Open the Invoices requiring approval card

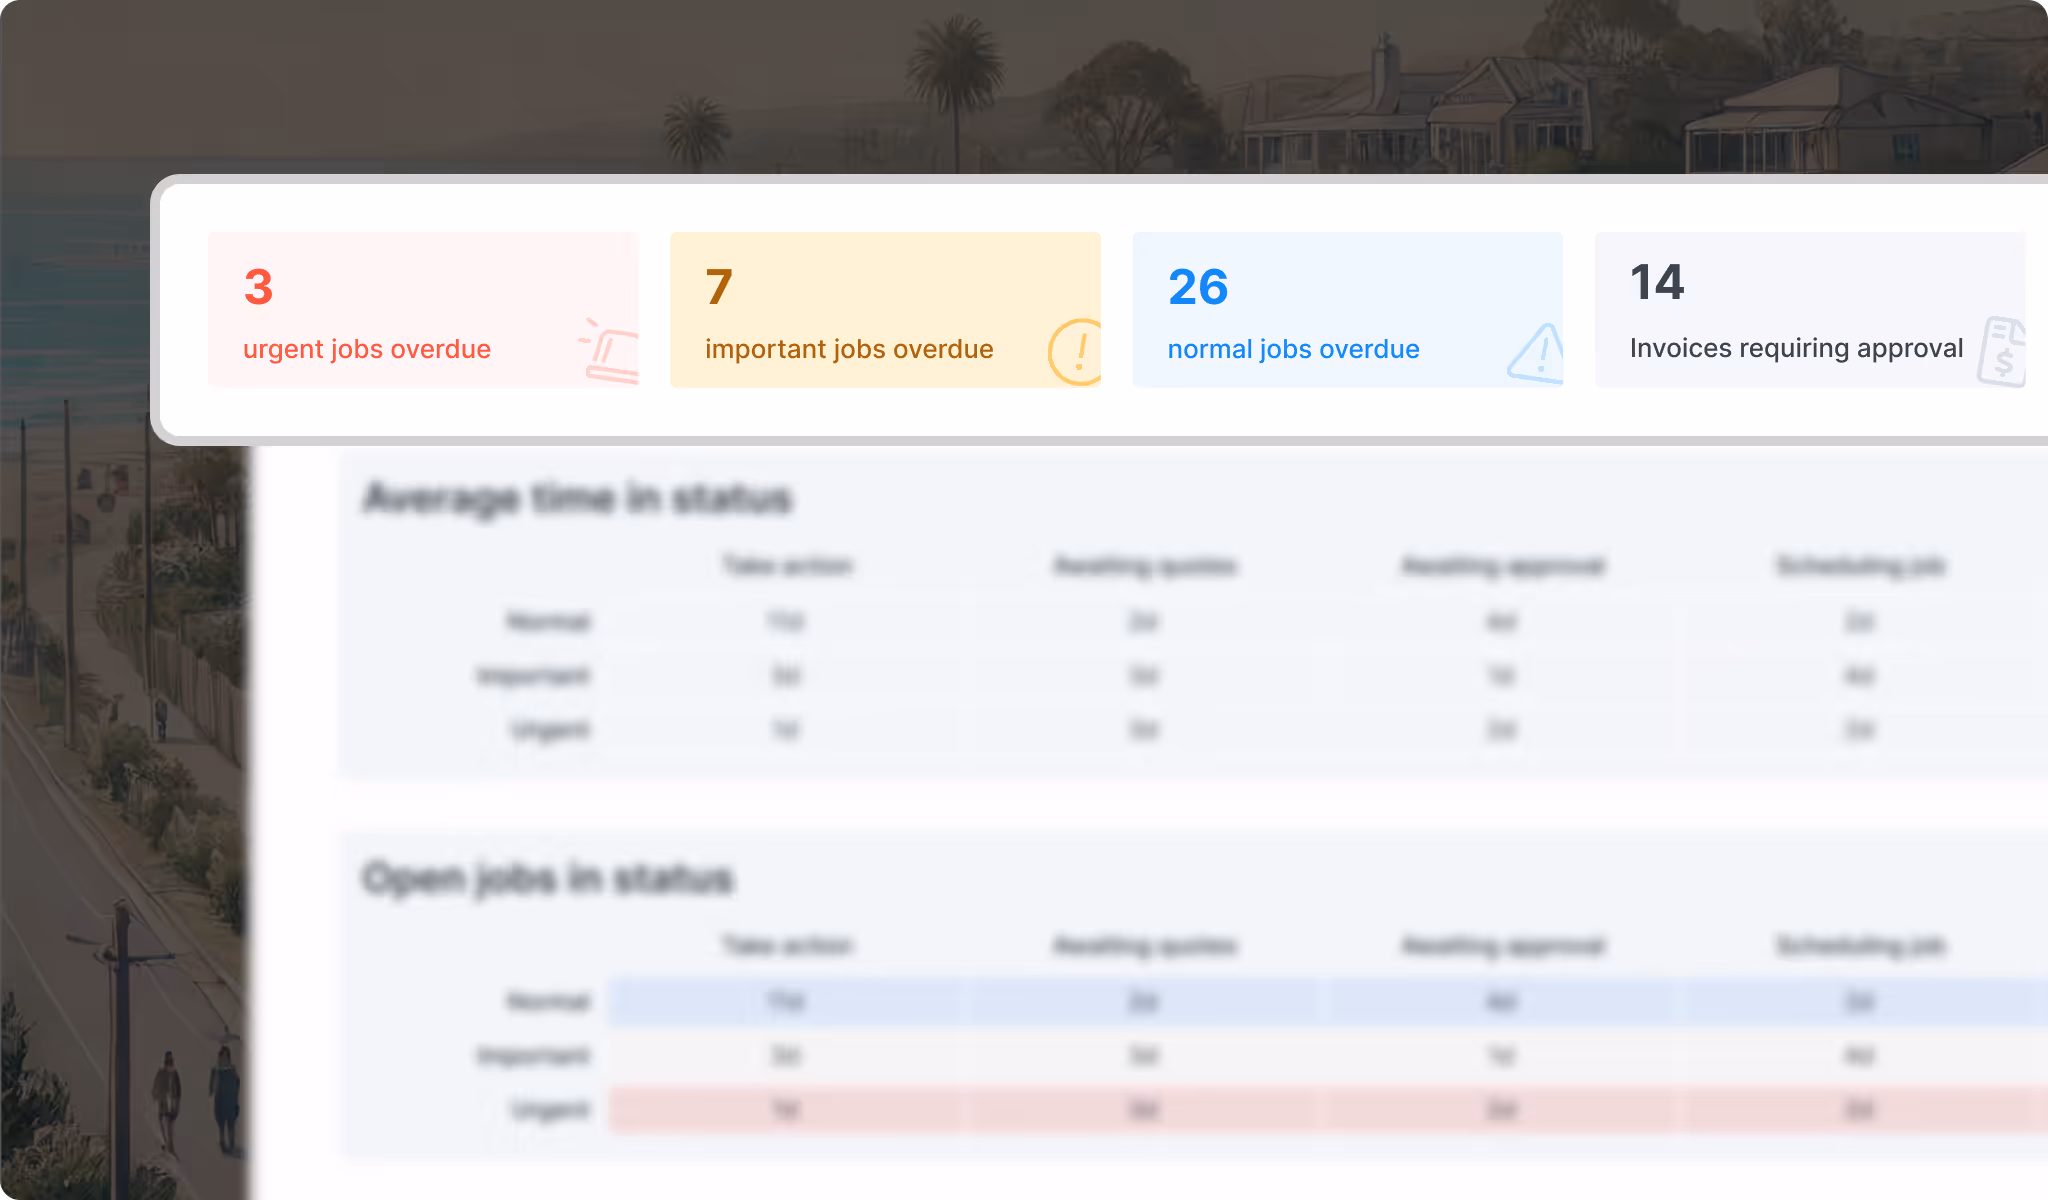click(x=1808, y=310)
